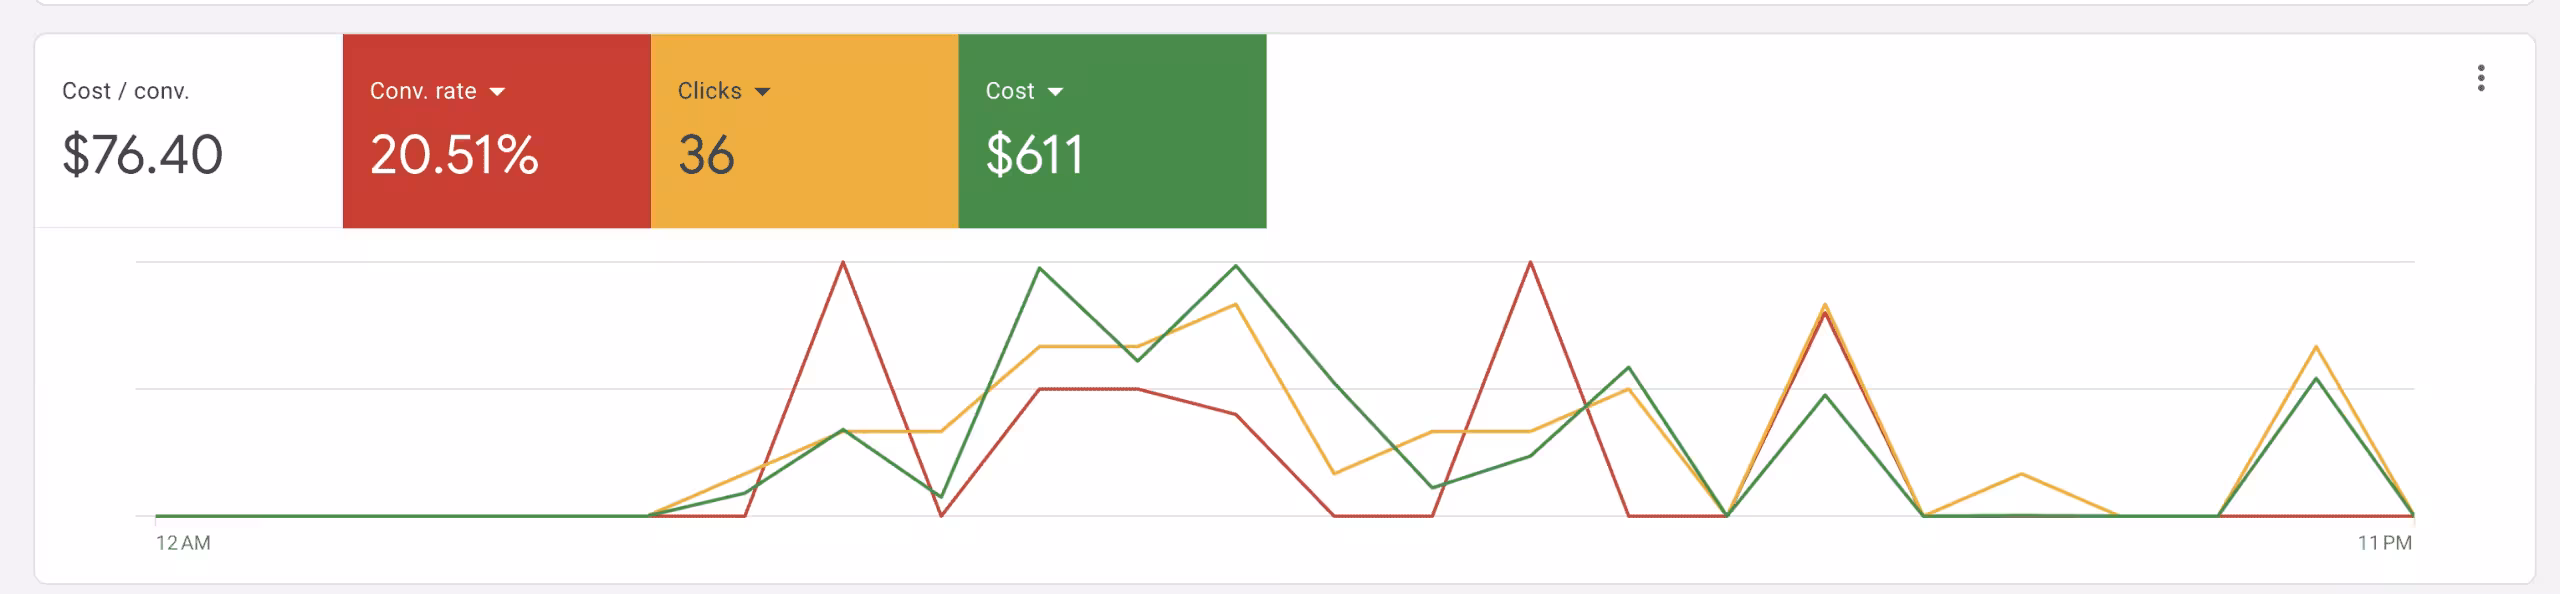Click the $611 cost value

[1034, 155]
